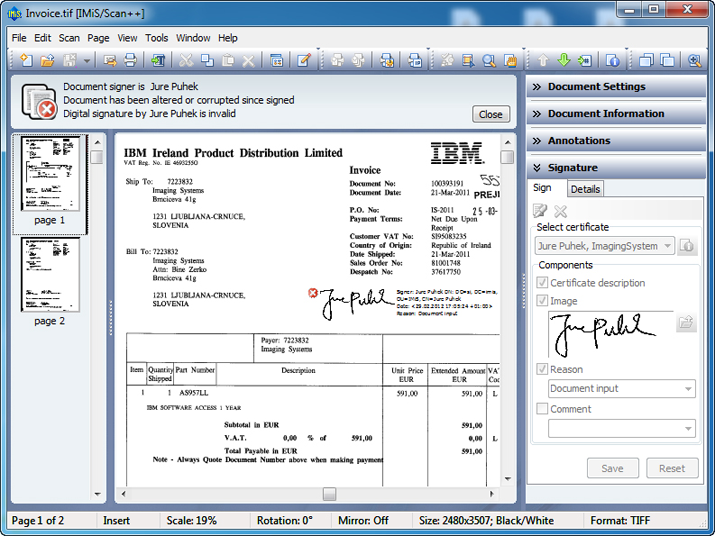View certificate details icon beside certificate dropdown
This screenshot has width=715, height=536.
pos(687,246)
